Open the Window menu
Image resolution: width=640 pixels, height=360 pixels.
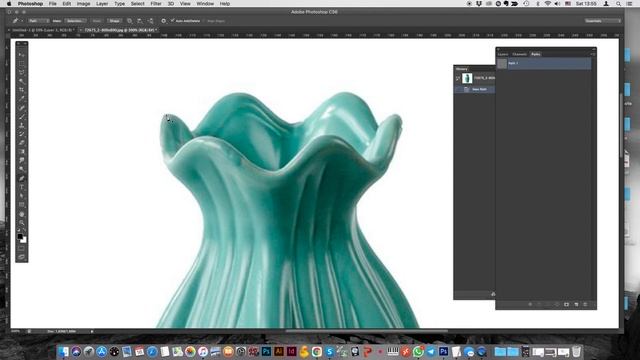click(x=205, y=4)
